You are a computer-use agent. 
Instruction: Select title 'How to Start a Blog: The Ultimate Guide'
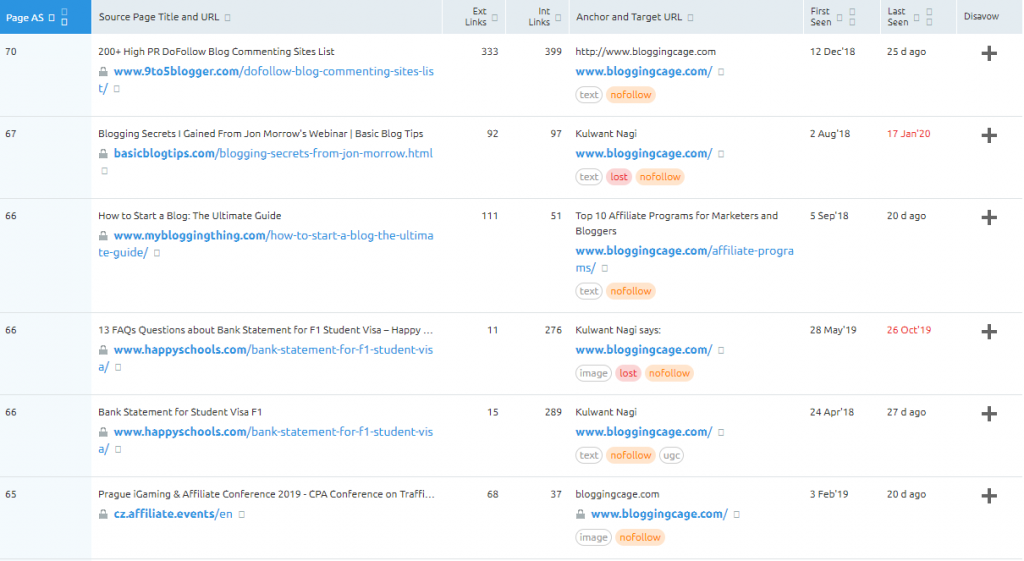(x=189, y=216)
